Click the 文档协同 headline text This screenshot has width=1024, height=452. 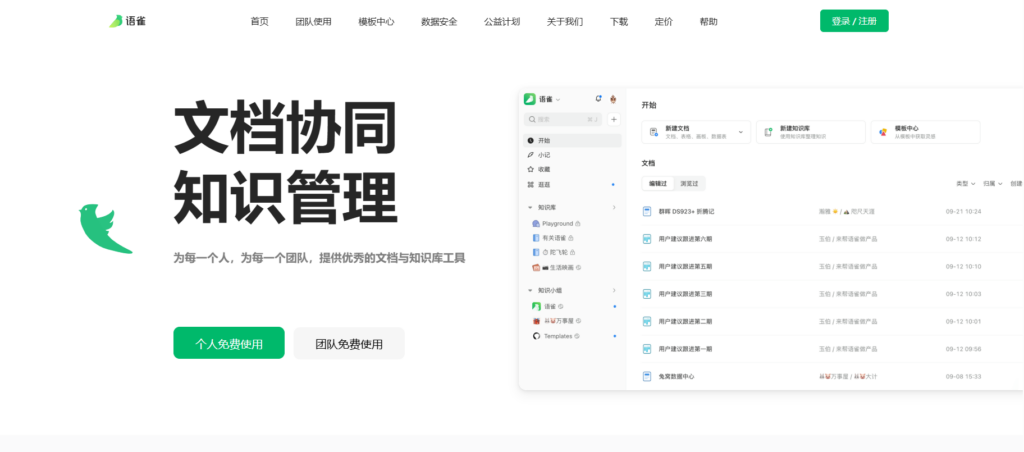point(285,128)
